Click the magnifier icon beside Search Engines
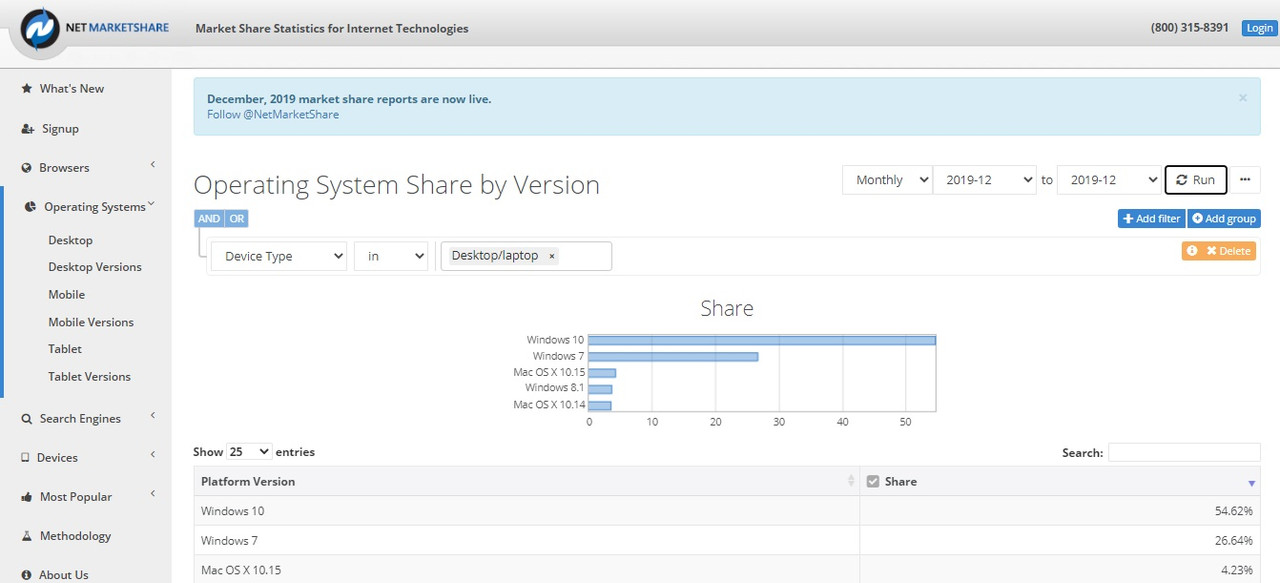The width and height of the screenshot is (1280, 583). [27, 419]
